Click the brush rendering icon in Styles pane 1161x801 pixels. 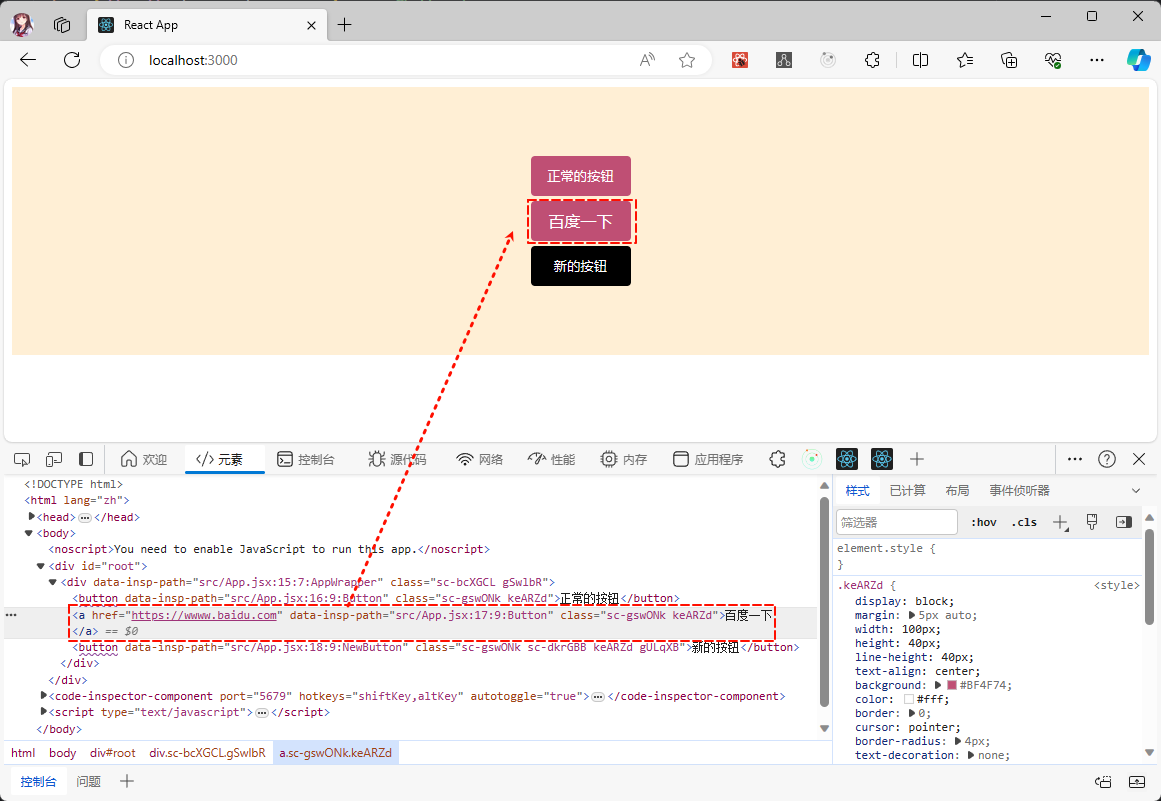tap(1091, 521)
